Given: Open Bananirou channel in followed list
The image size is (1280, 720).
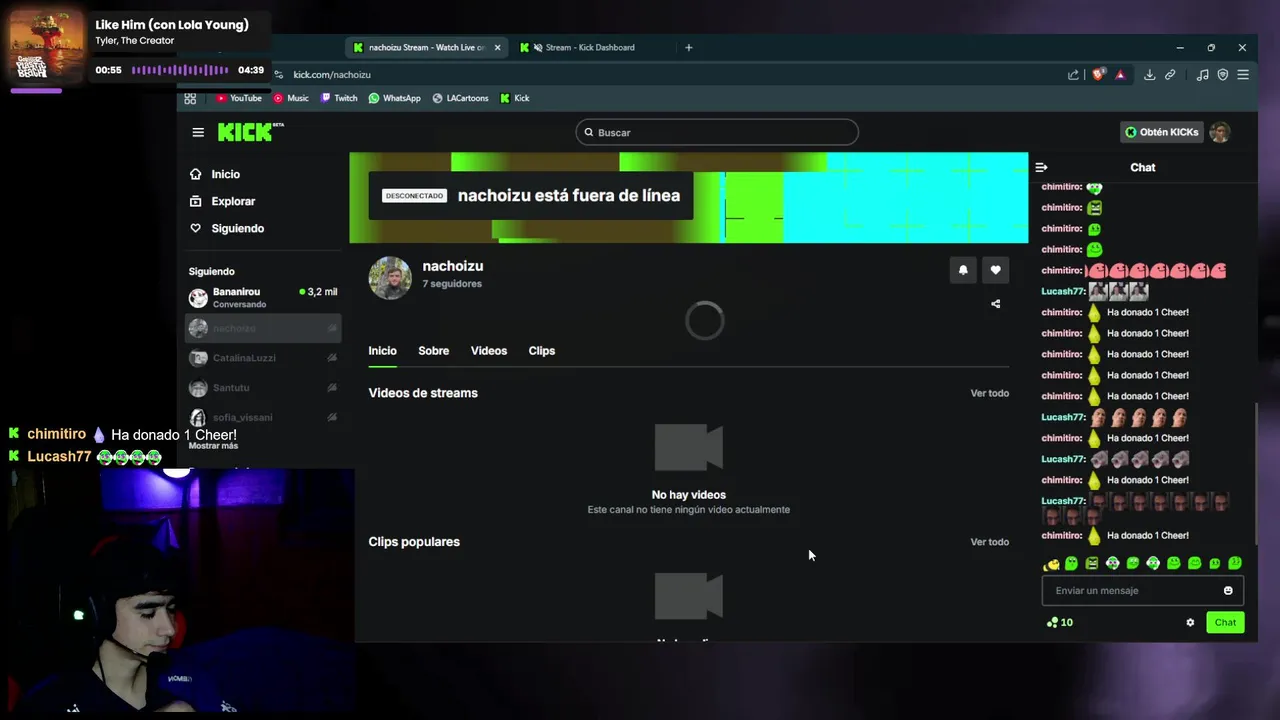Looking at the screenshot, I should (x=263, y=298).
